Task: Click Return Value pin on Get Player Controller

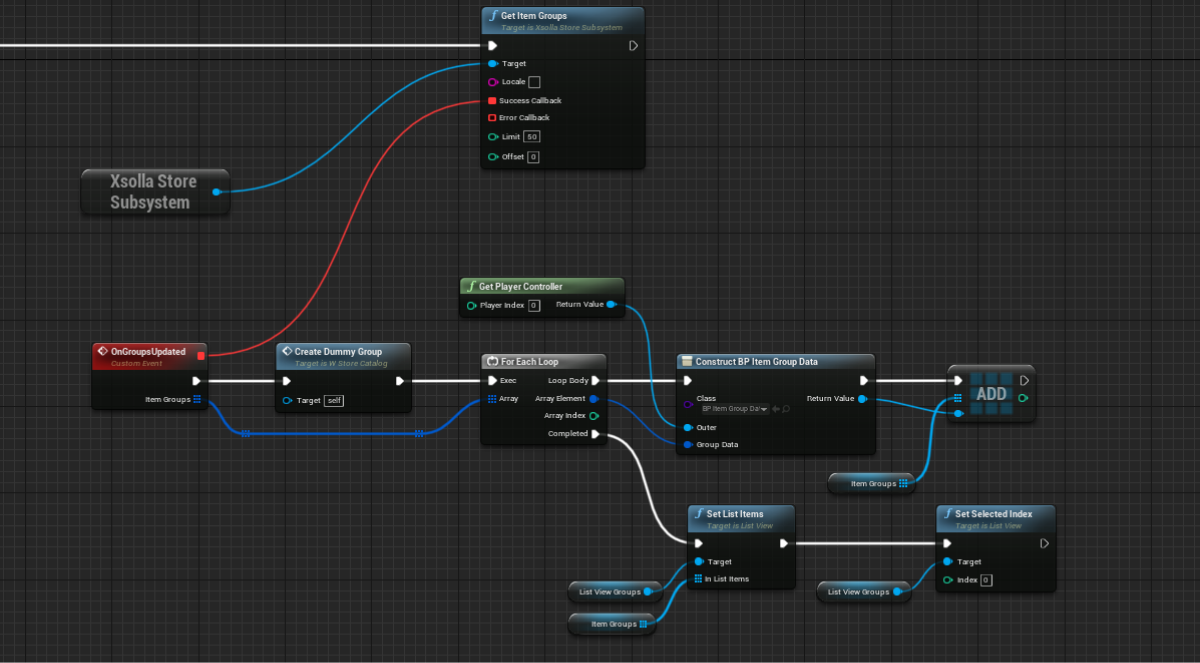Action: click(x=611, y=305)
